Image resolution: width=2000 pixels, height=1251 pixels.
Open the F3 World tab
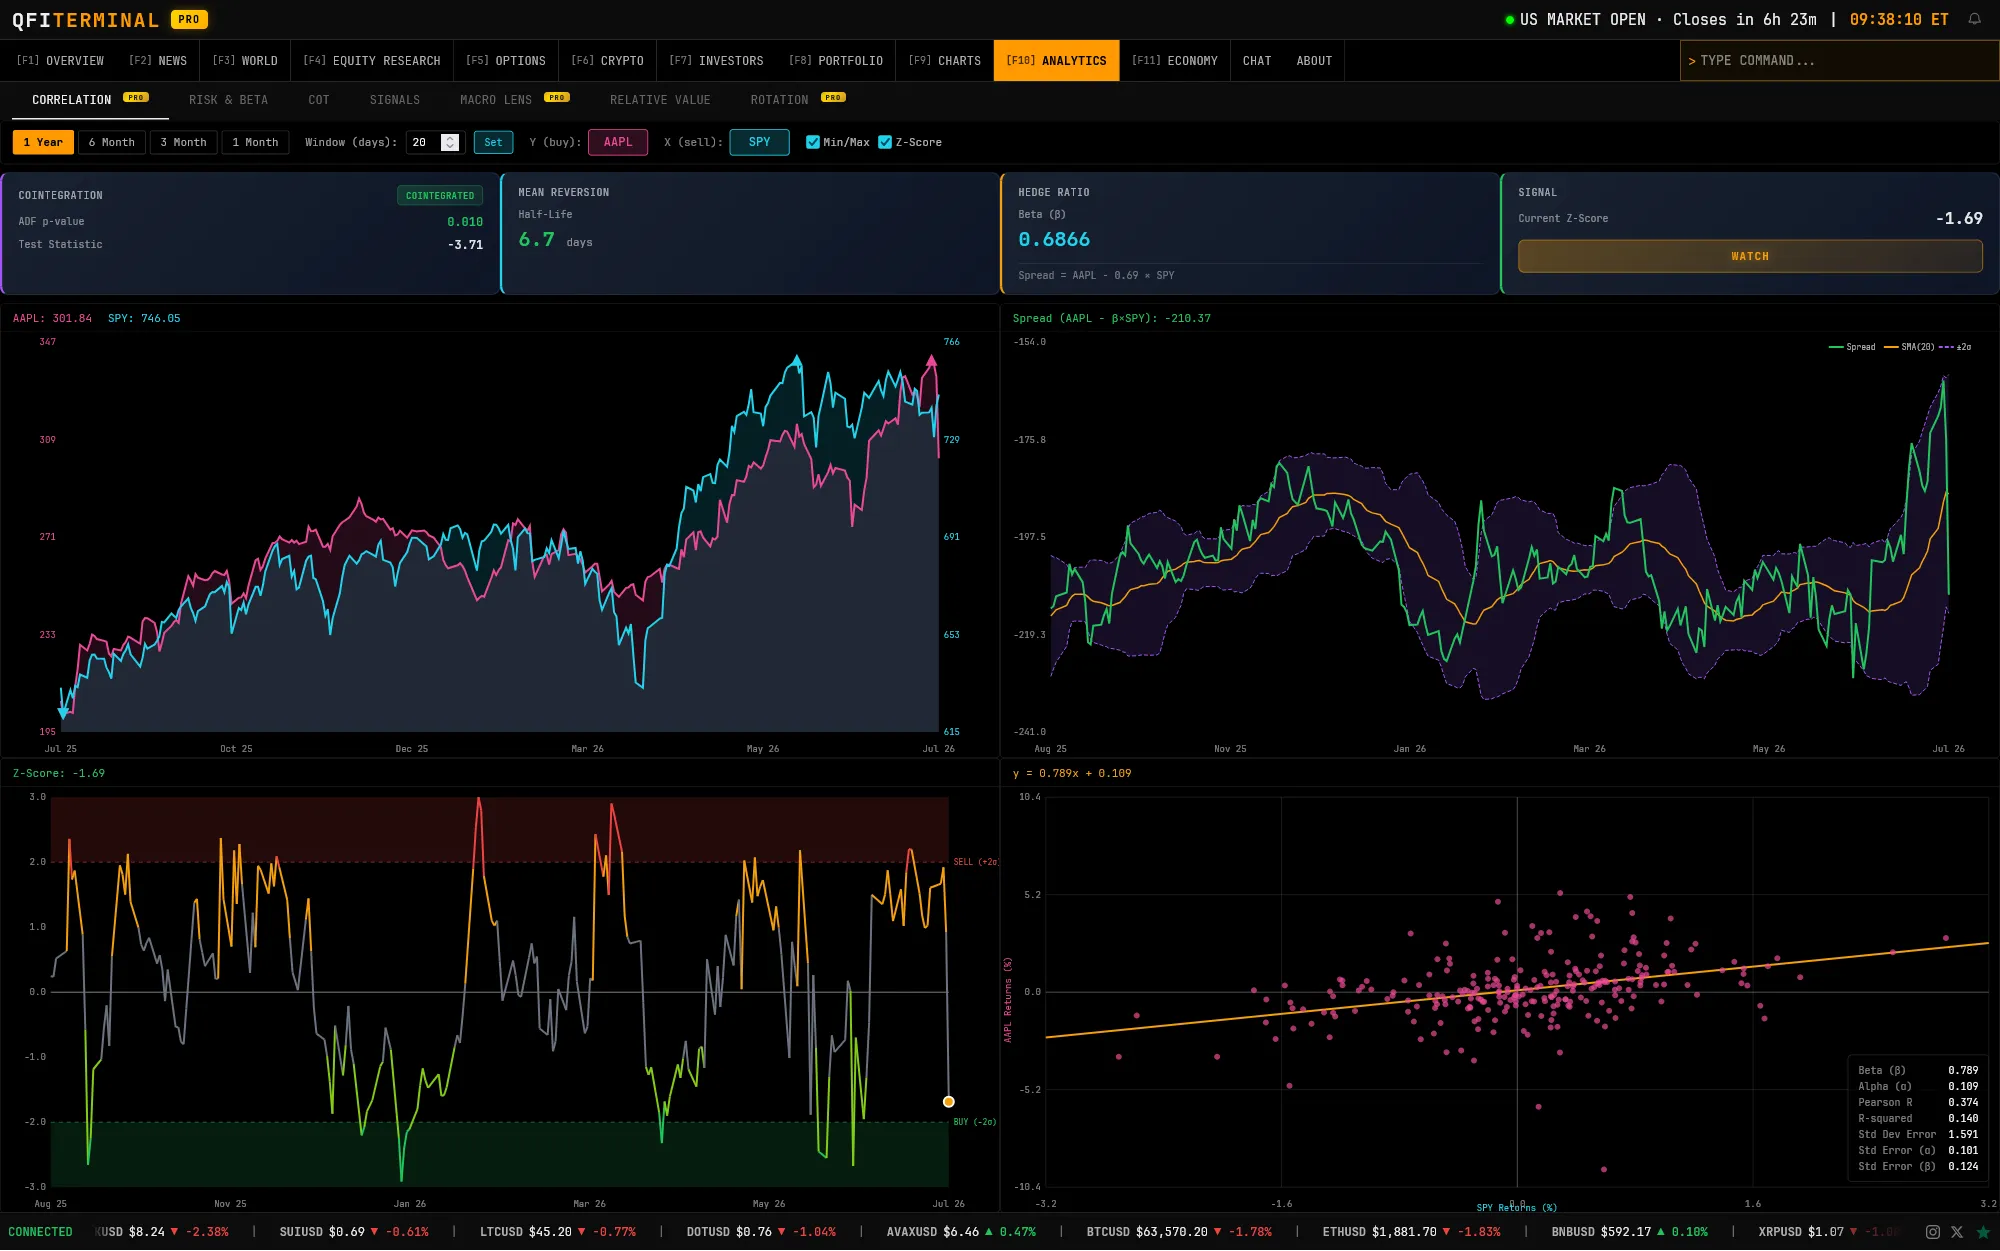click(x=245, y=61)
